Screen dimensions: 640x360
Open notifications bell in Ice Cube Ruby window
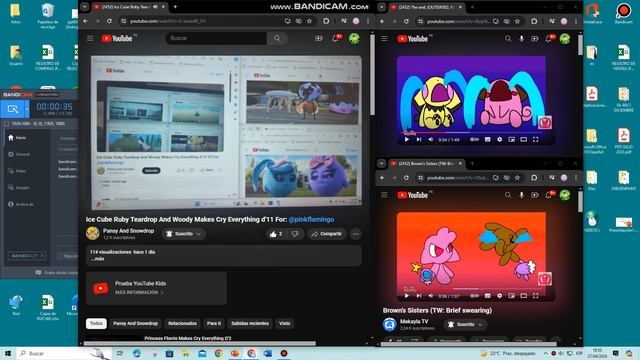click(336, 38)
